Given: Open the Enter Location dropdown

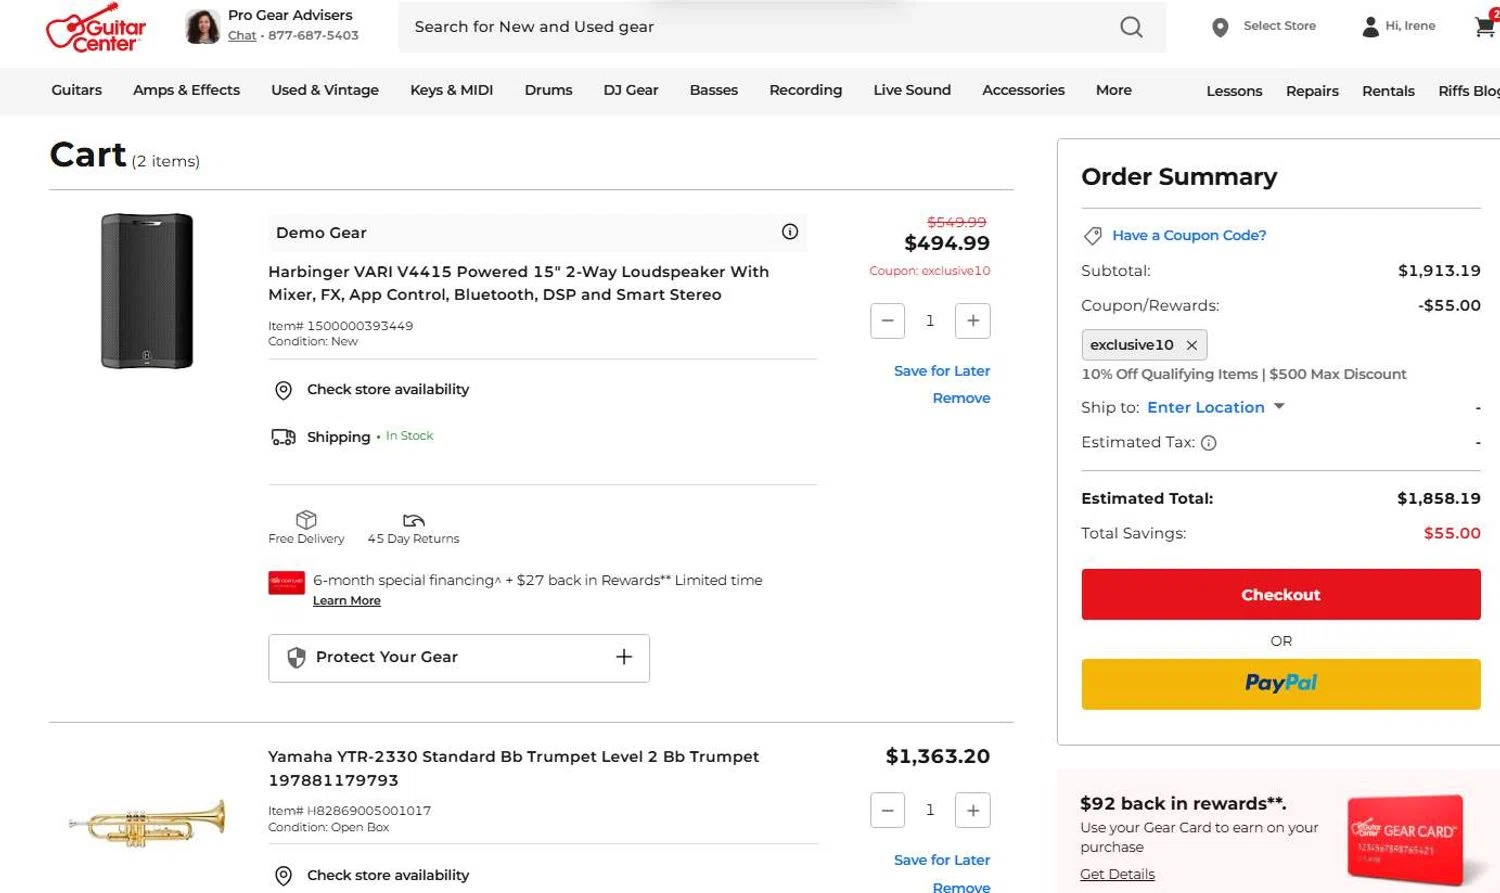Looking at the screenshot, I should pos(1215,407).
